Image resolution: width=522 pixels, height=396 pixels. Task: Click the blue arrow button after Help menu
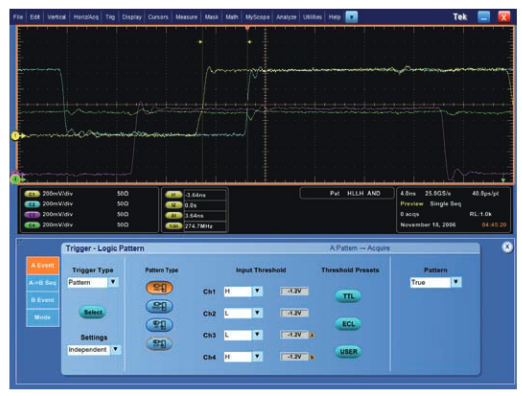(352, 17)
